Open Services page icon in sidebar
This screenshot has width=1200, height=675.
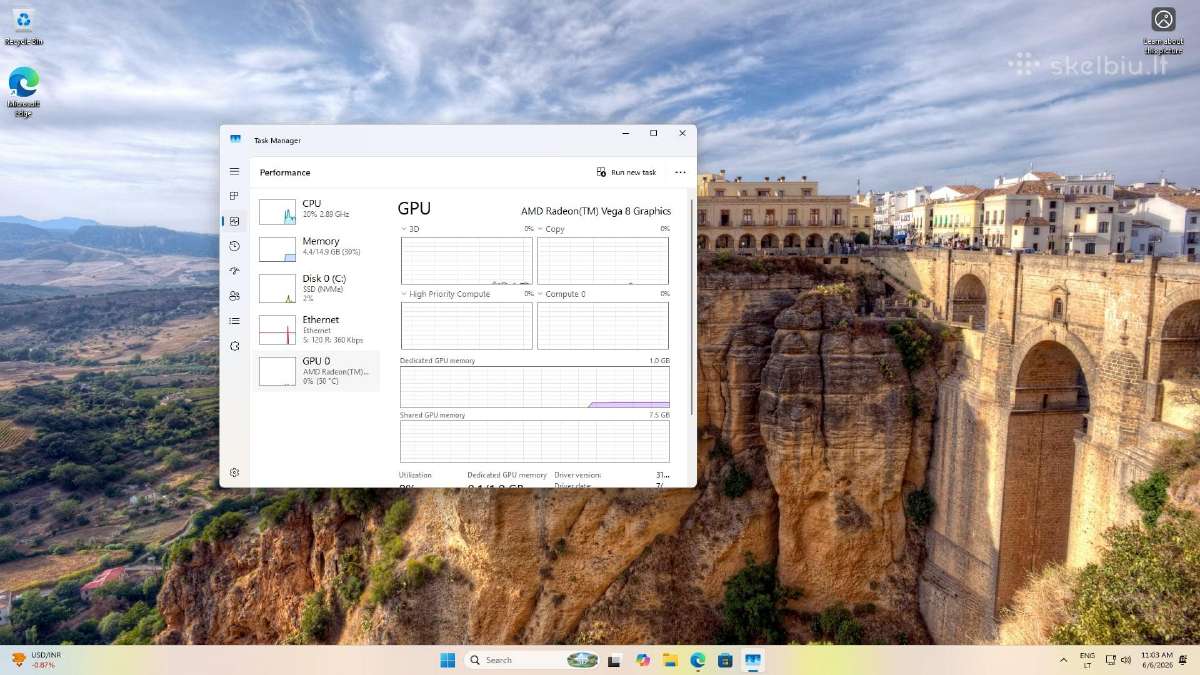[234, 346]
